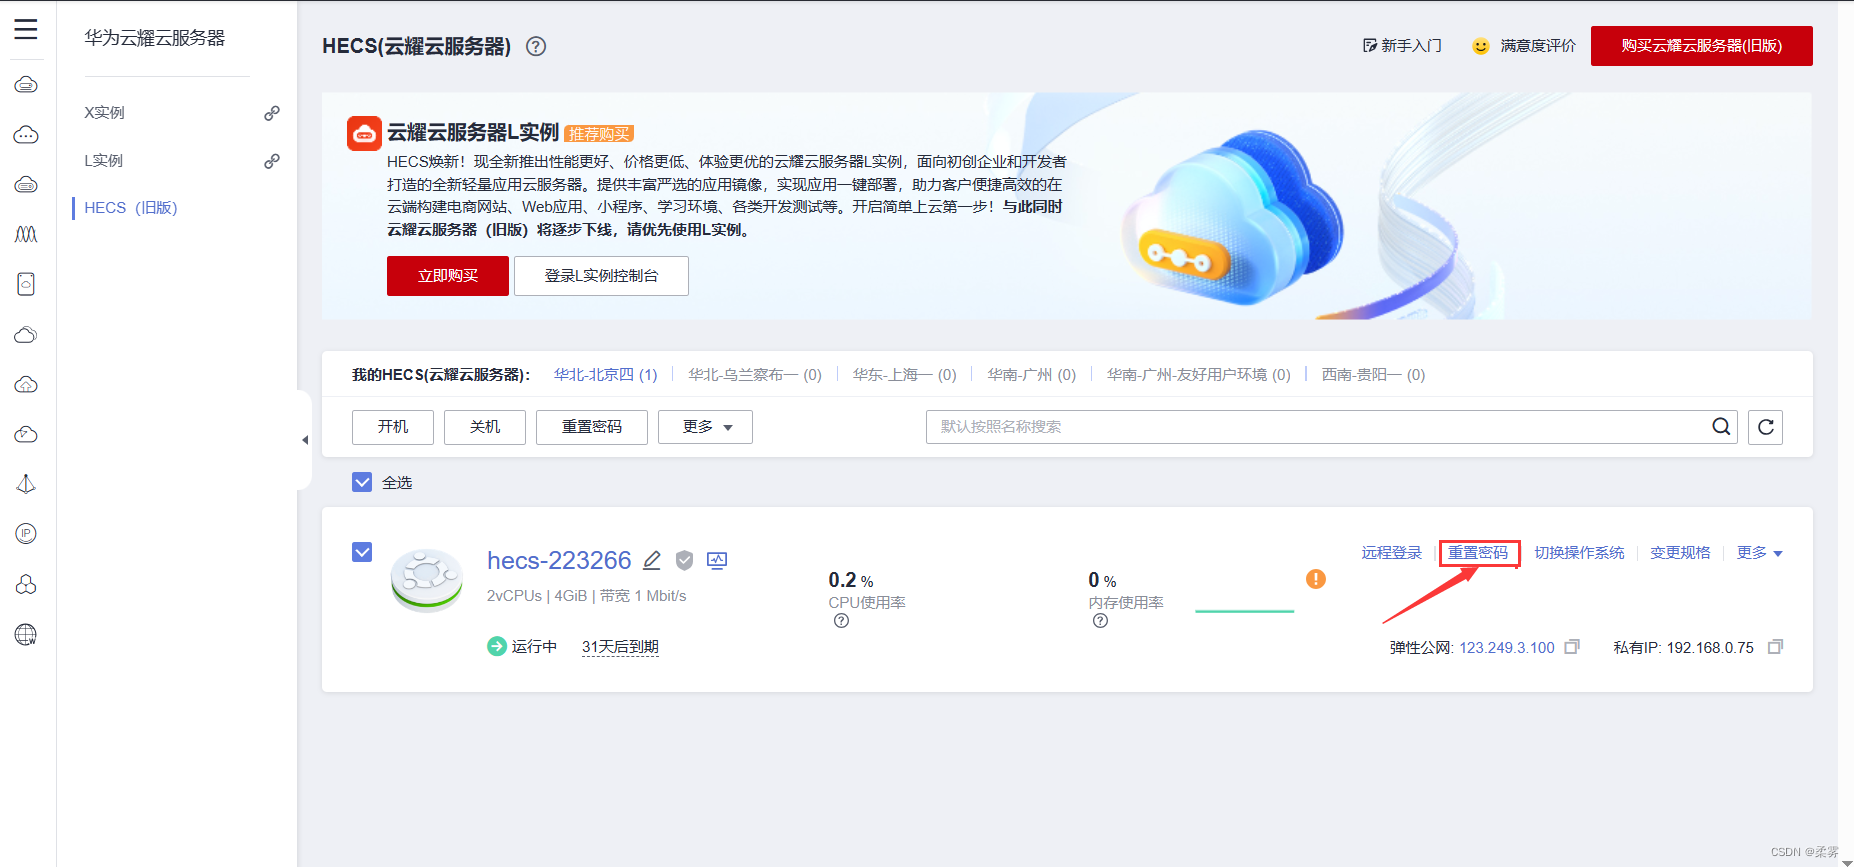Screen dimensions: 1854x867
Task: Click the memory usage help icon
Action: pos(1100,621)
